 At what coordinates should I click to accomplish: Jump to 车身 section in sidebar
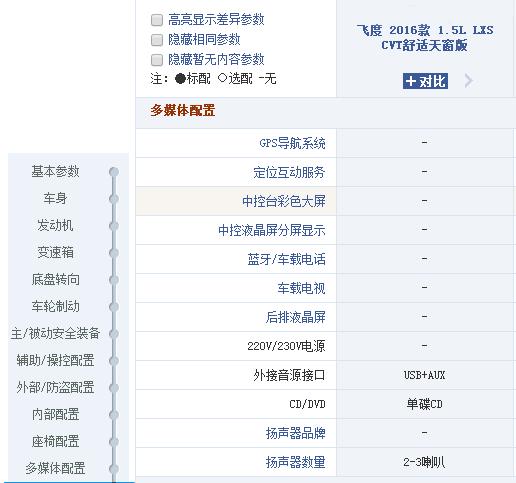pyautogui.click(x=55, y=198)
